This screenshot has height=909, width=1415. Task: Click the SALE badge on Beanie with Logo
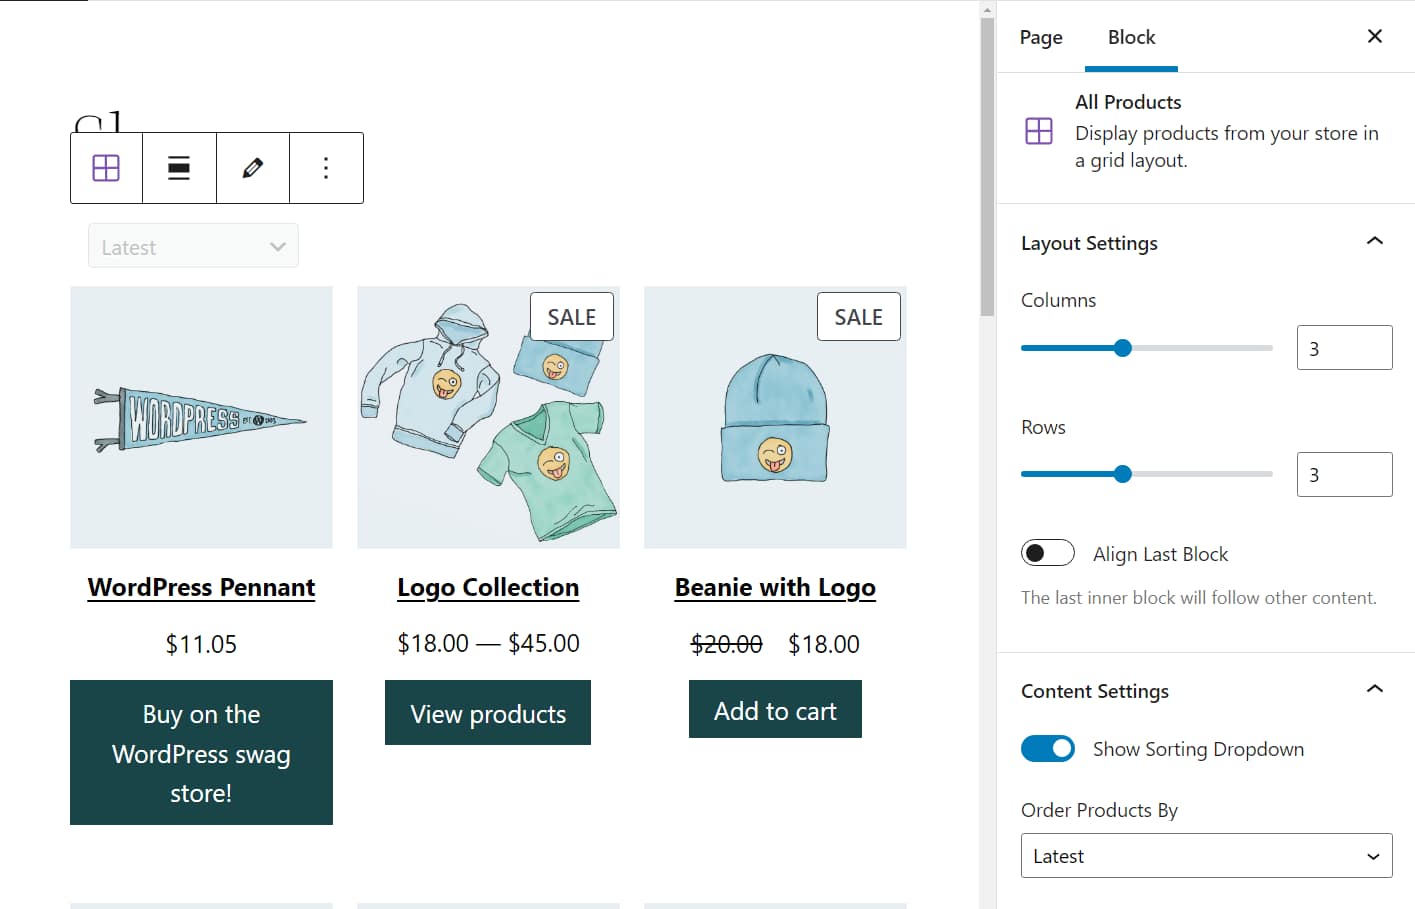pos(858,317)
